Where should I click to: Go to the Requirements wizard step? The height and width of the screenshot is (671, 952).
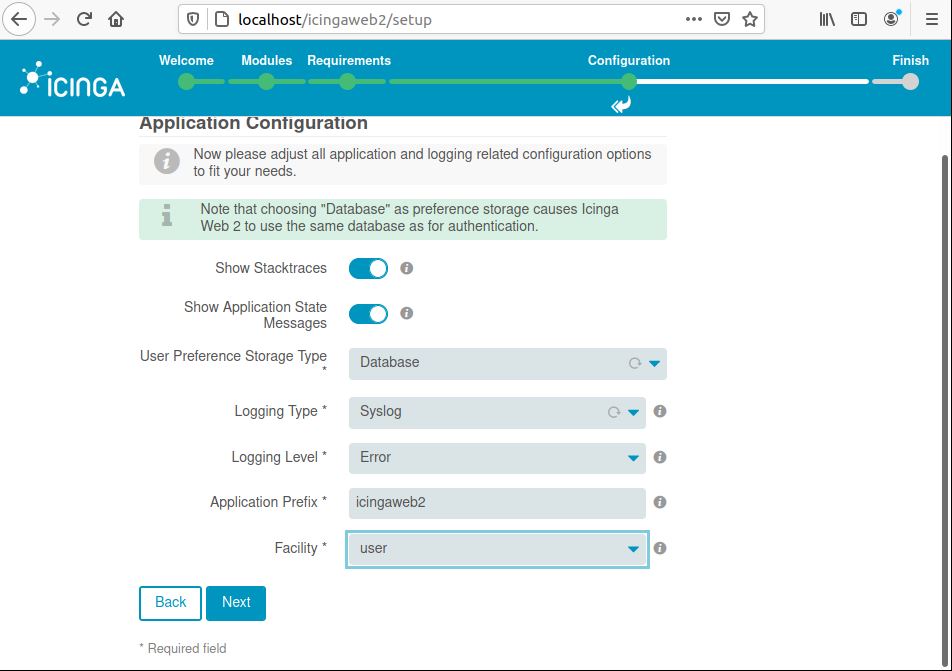click(347, 81)
